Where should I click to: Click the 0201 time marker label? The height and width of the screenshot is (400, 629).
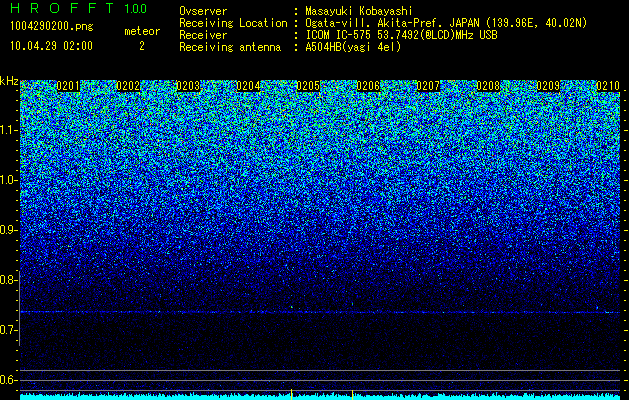coord(68,86)
